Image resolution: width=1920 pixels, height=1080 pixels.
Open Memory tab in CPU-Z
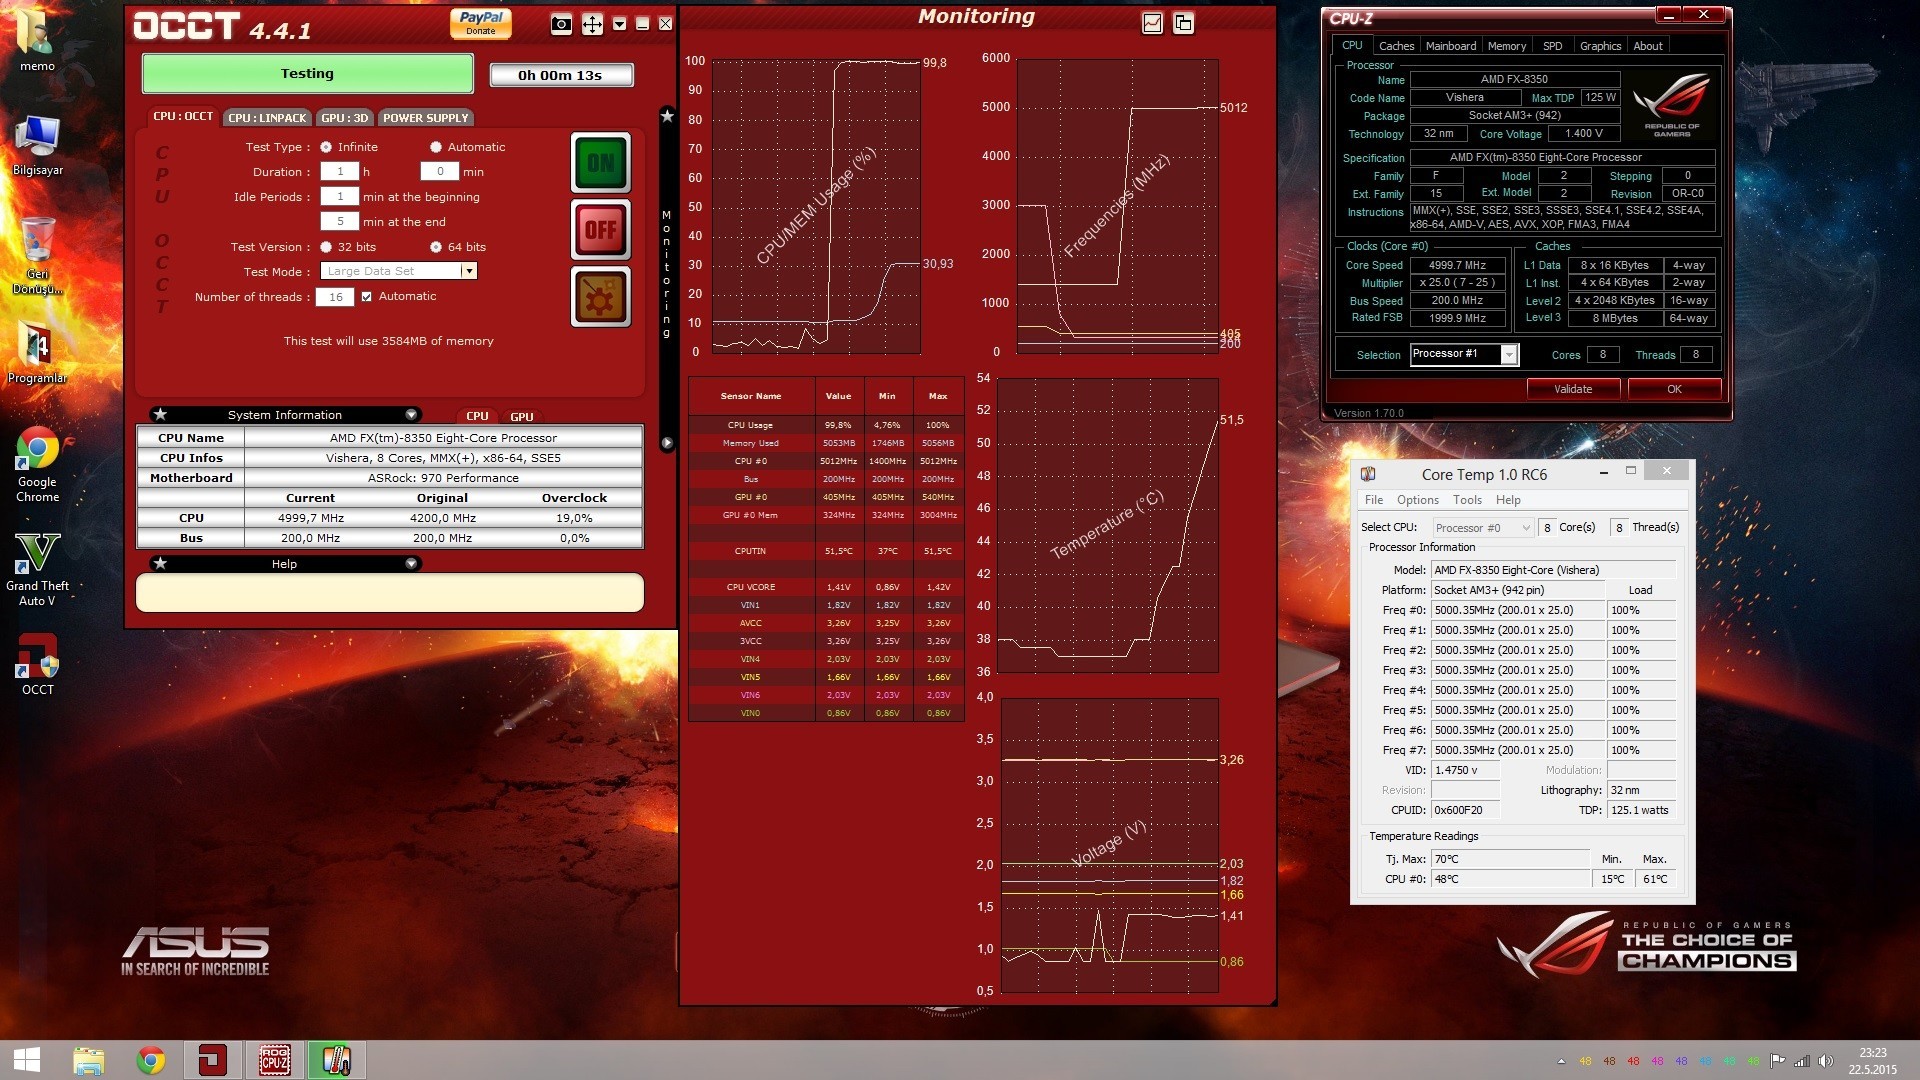pos(1507,46)
